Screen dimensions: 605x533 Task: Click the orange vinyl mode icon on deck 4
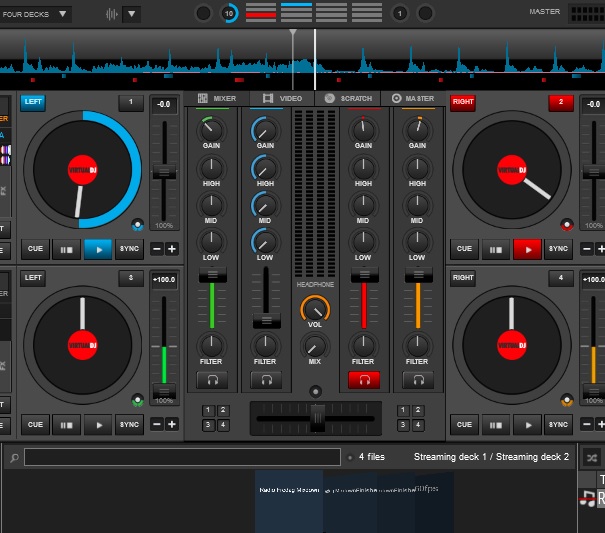(567, 400)
